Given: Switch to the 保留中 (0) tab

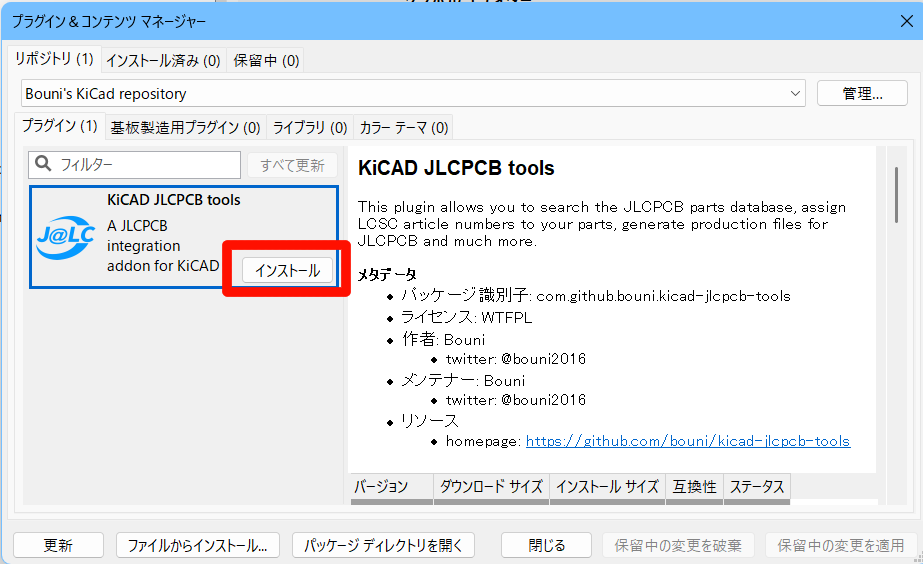Looking at the screenshot, I should pyautogui.click(x=266, y=61).
